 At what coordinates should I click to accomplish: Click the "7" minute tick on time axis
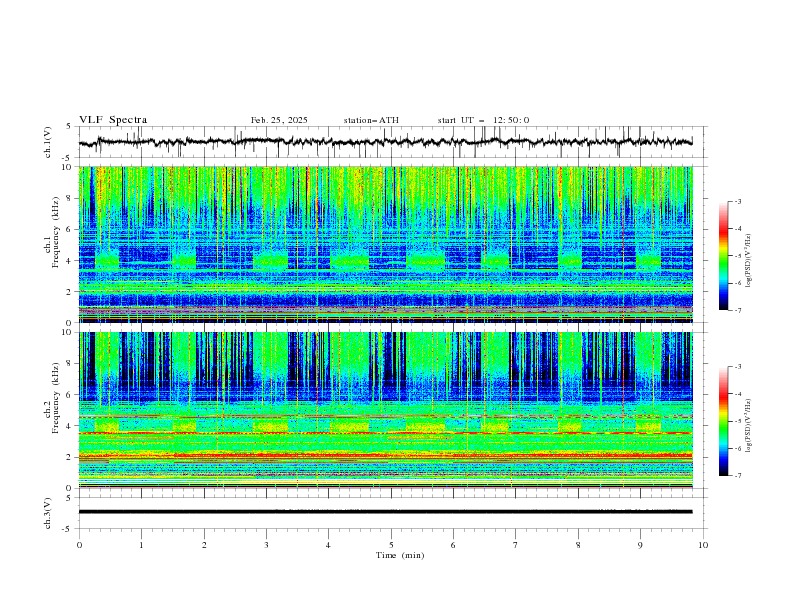click(x=516, y=545)
